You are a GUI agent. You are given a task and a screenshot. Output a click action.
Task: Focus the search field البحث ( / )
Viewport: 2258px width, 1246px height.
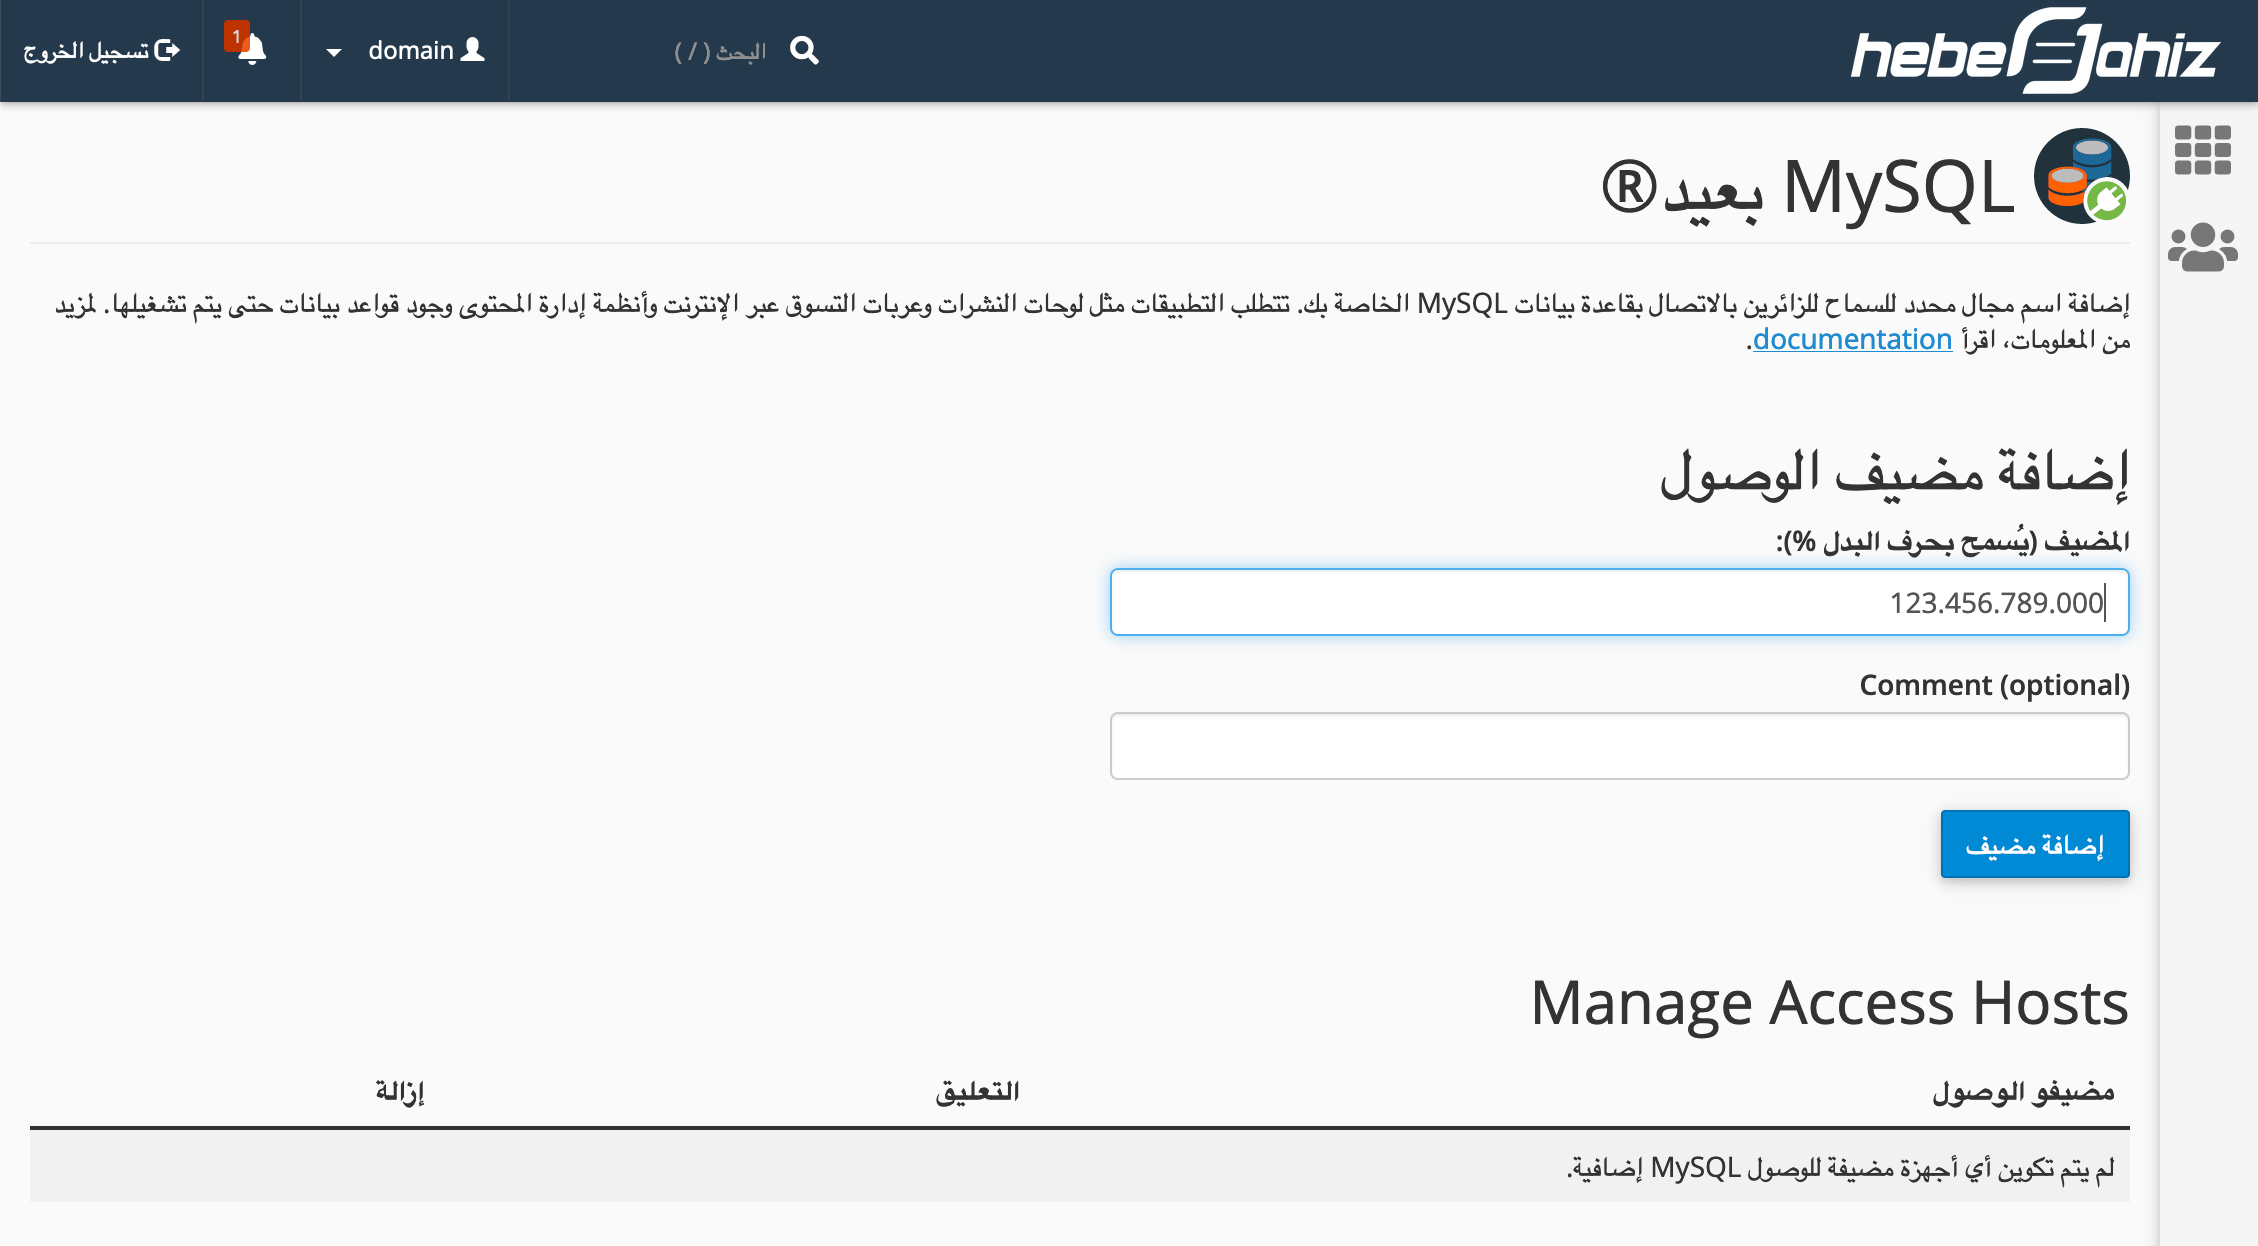[720, 51]
